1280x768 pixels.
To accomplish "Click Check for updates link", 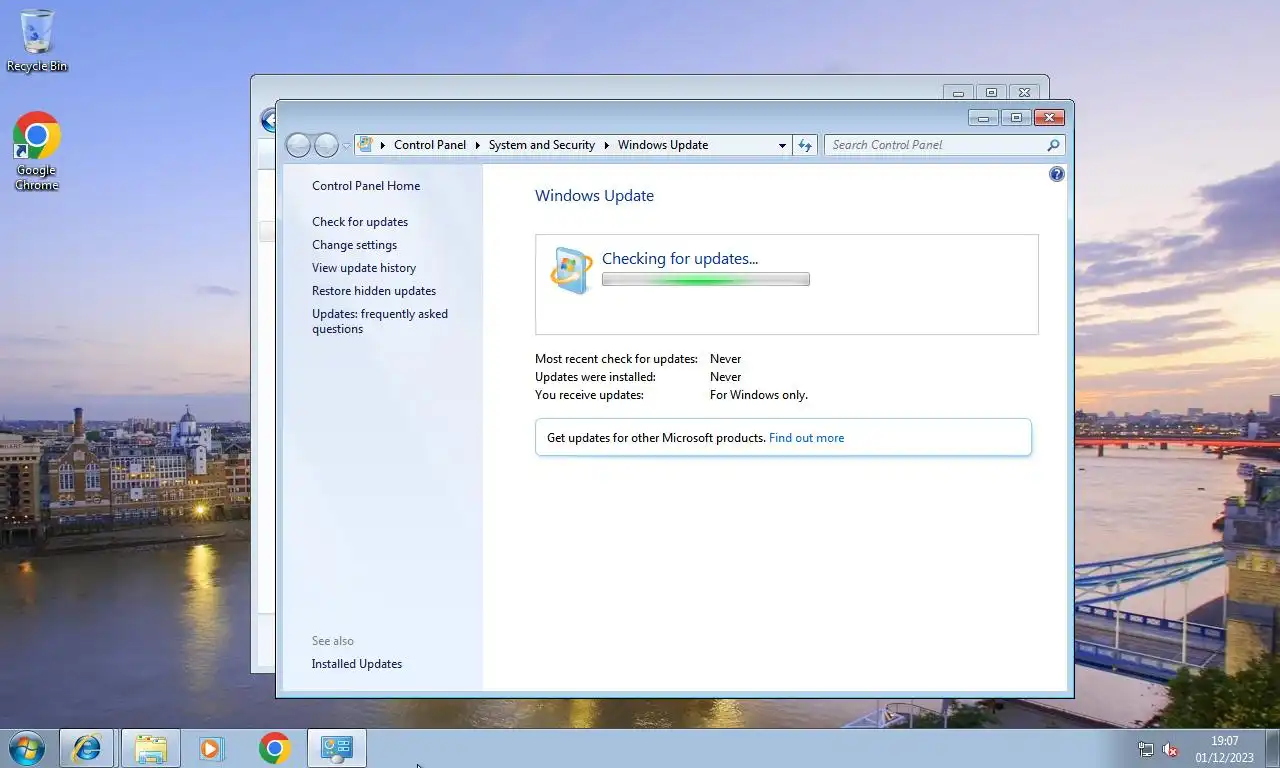I will [x=360, y=222].
